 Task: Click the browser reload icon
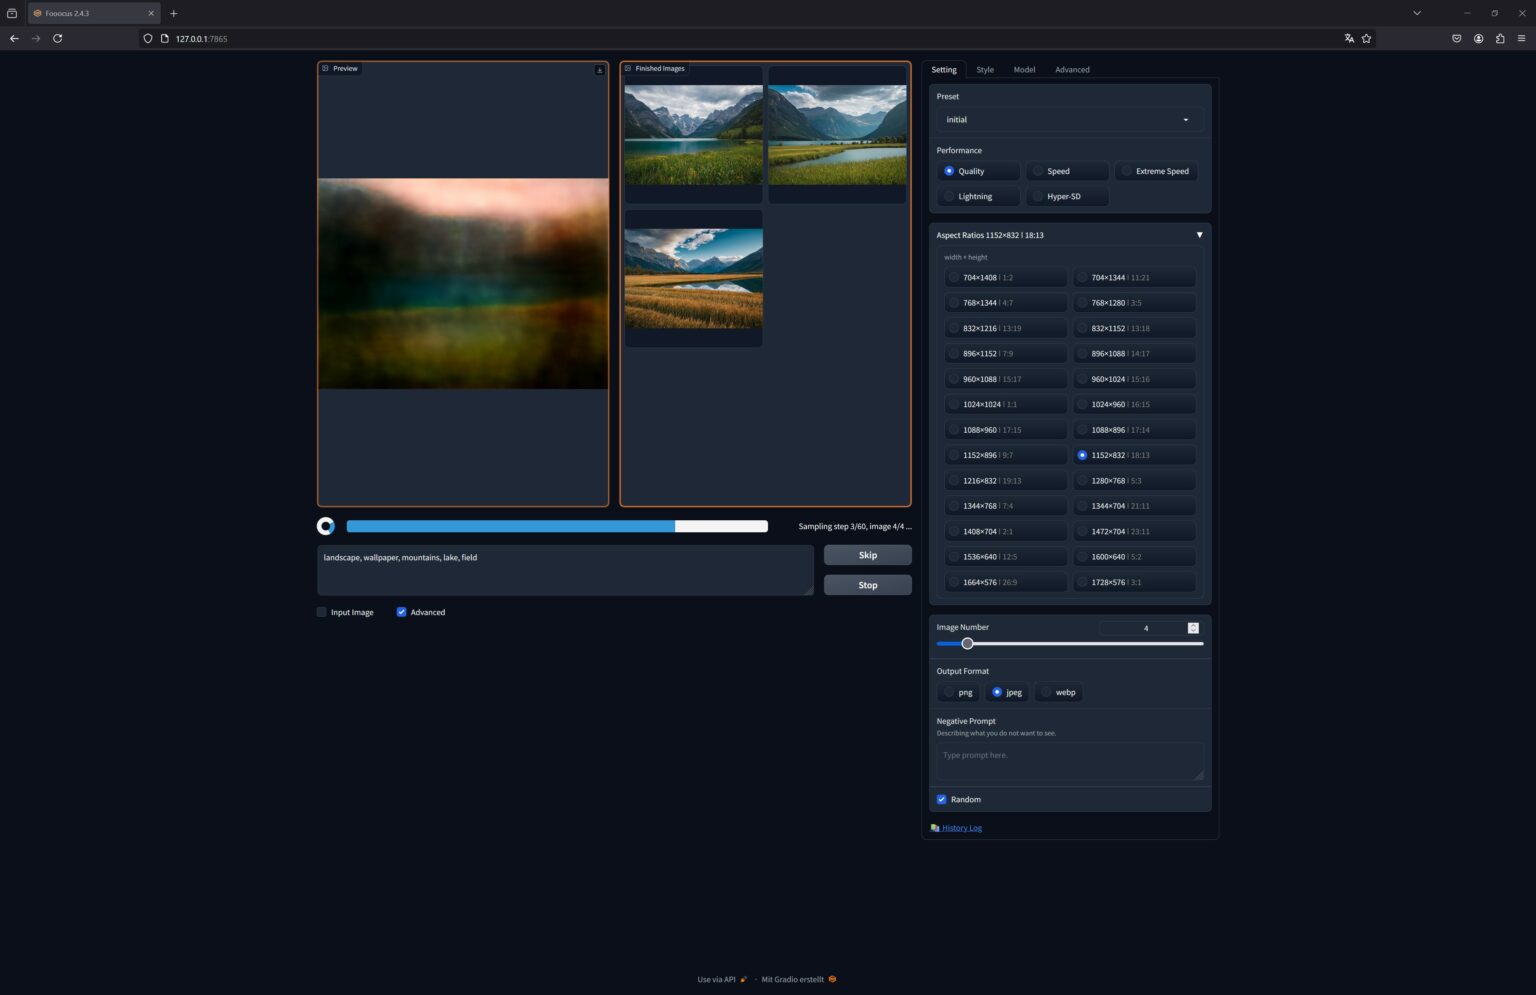tap(58, 39)
